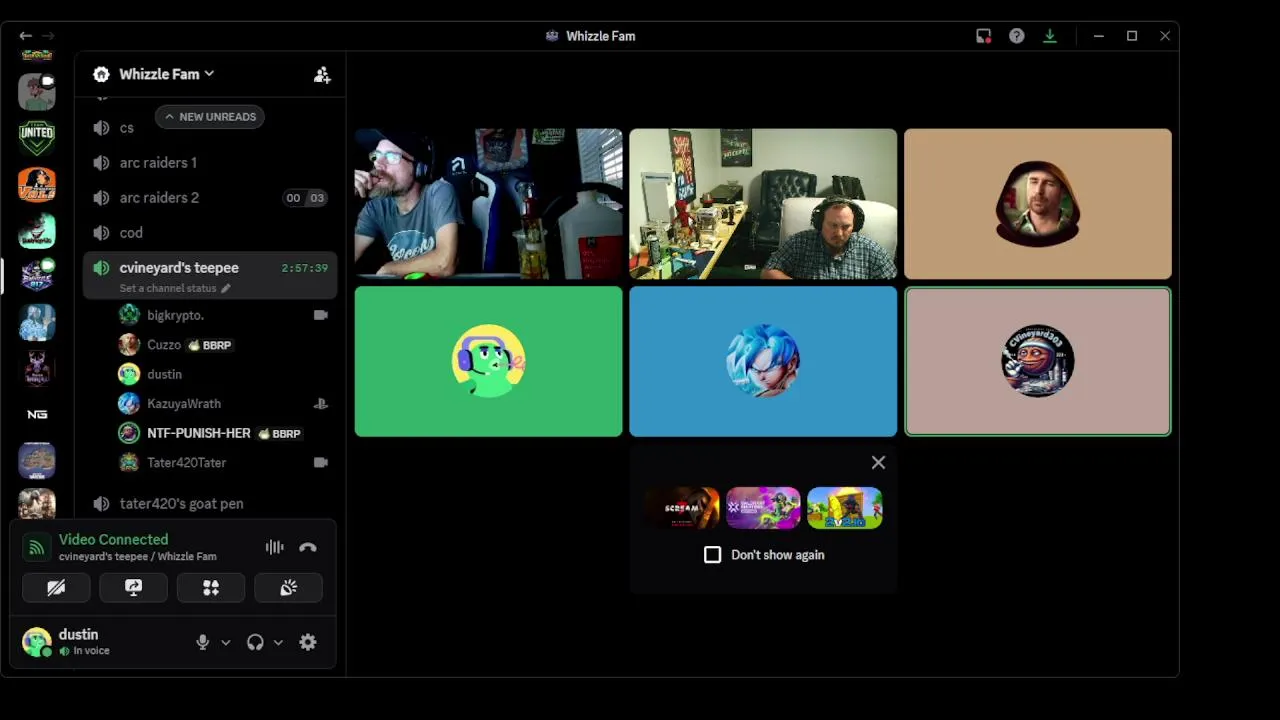Check the Don't show again checkbox
The height and width of the screenshot is (720, 1280).
click(x=712, y=555)
